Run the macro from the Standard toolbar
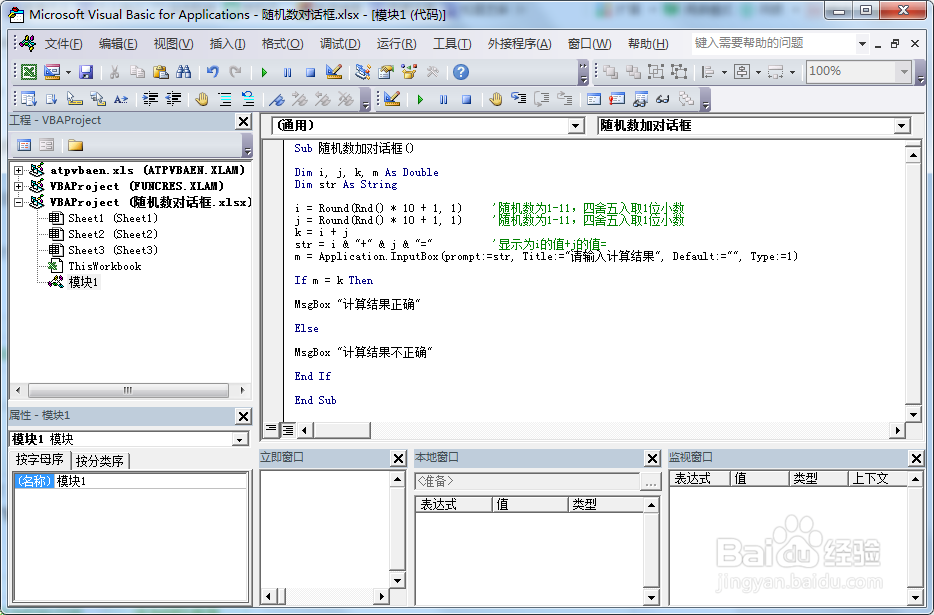This screenshot has width=934, height=615. coord(264,73)
